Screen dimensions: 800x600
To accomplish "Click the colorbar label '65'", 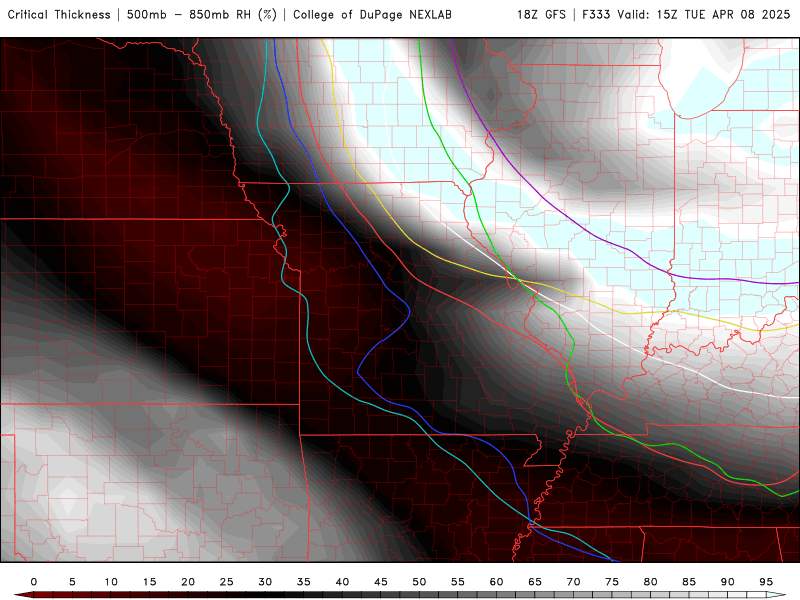I will coord(535,582).
